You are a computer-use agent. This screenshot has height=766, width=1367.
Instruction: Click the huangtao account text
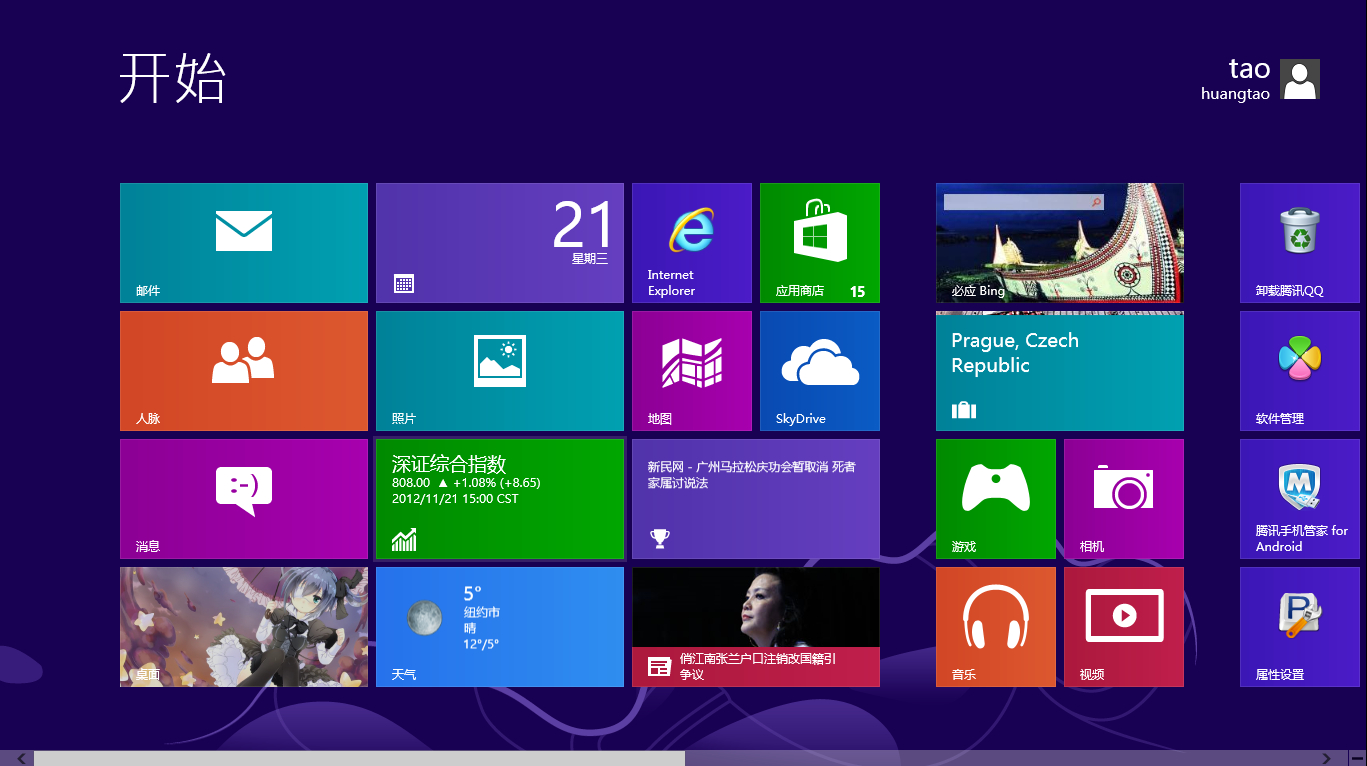pos(1235,94)
